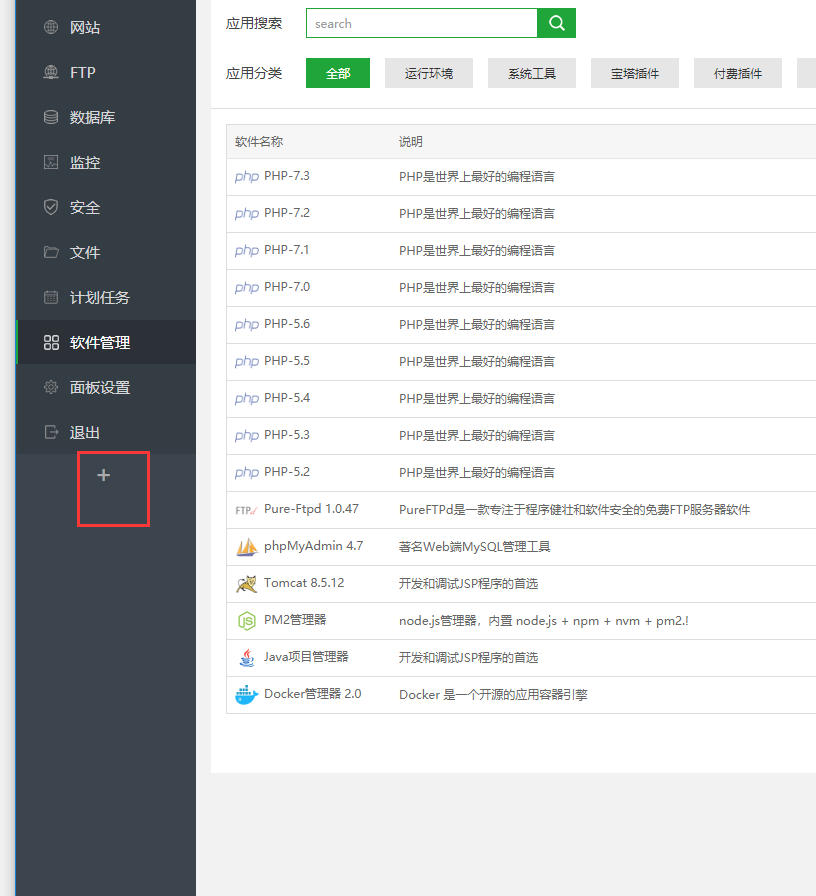Click the globe icon beside 网站

[x=51, y=27]
